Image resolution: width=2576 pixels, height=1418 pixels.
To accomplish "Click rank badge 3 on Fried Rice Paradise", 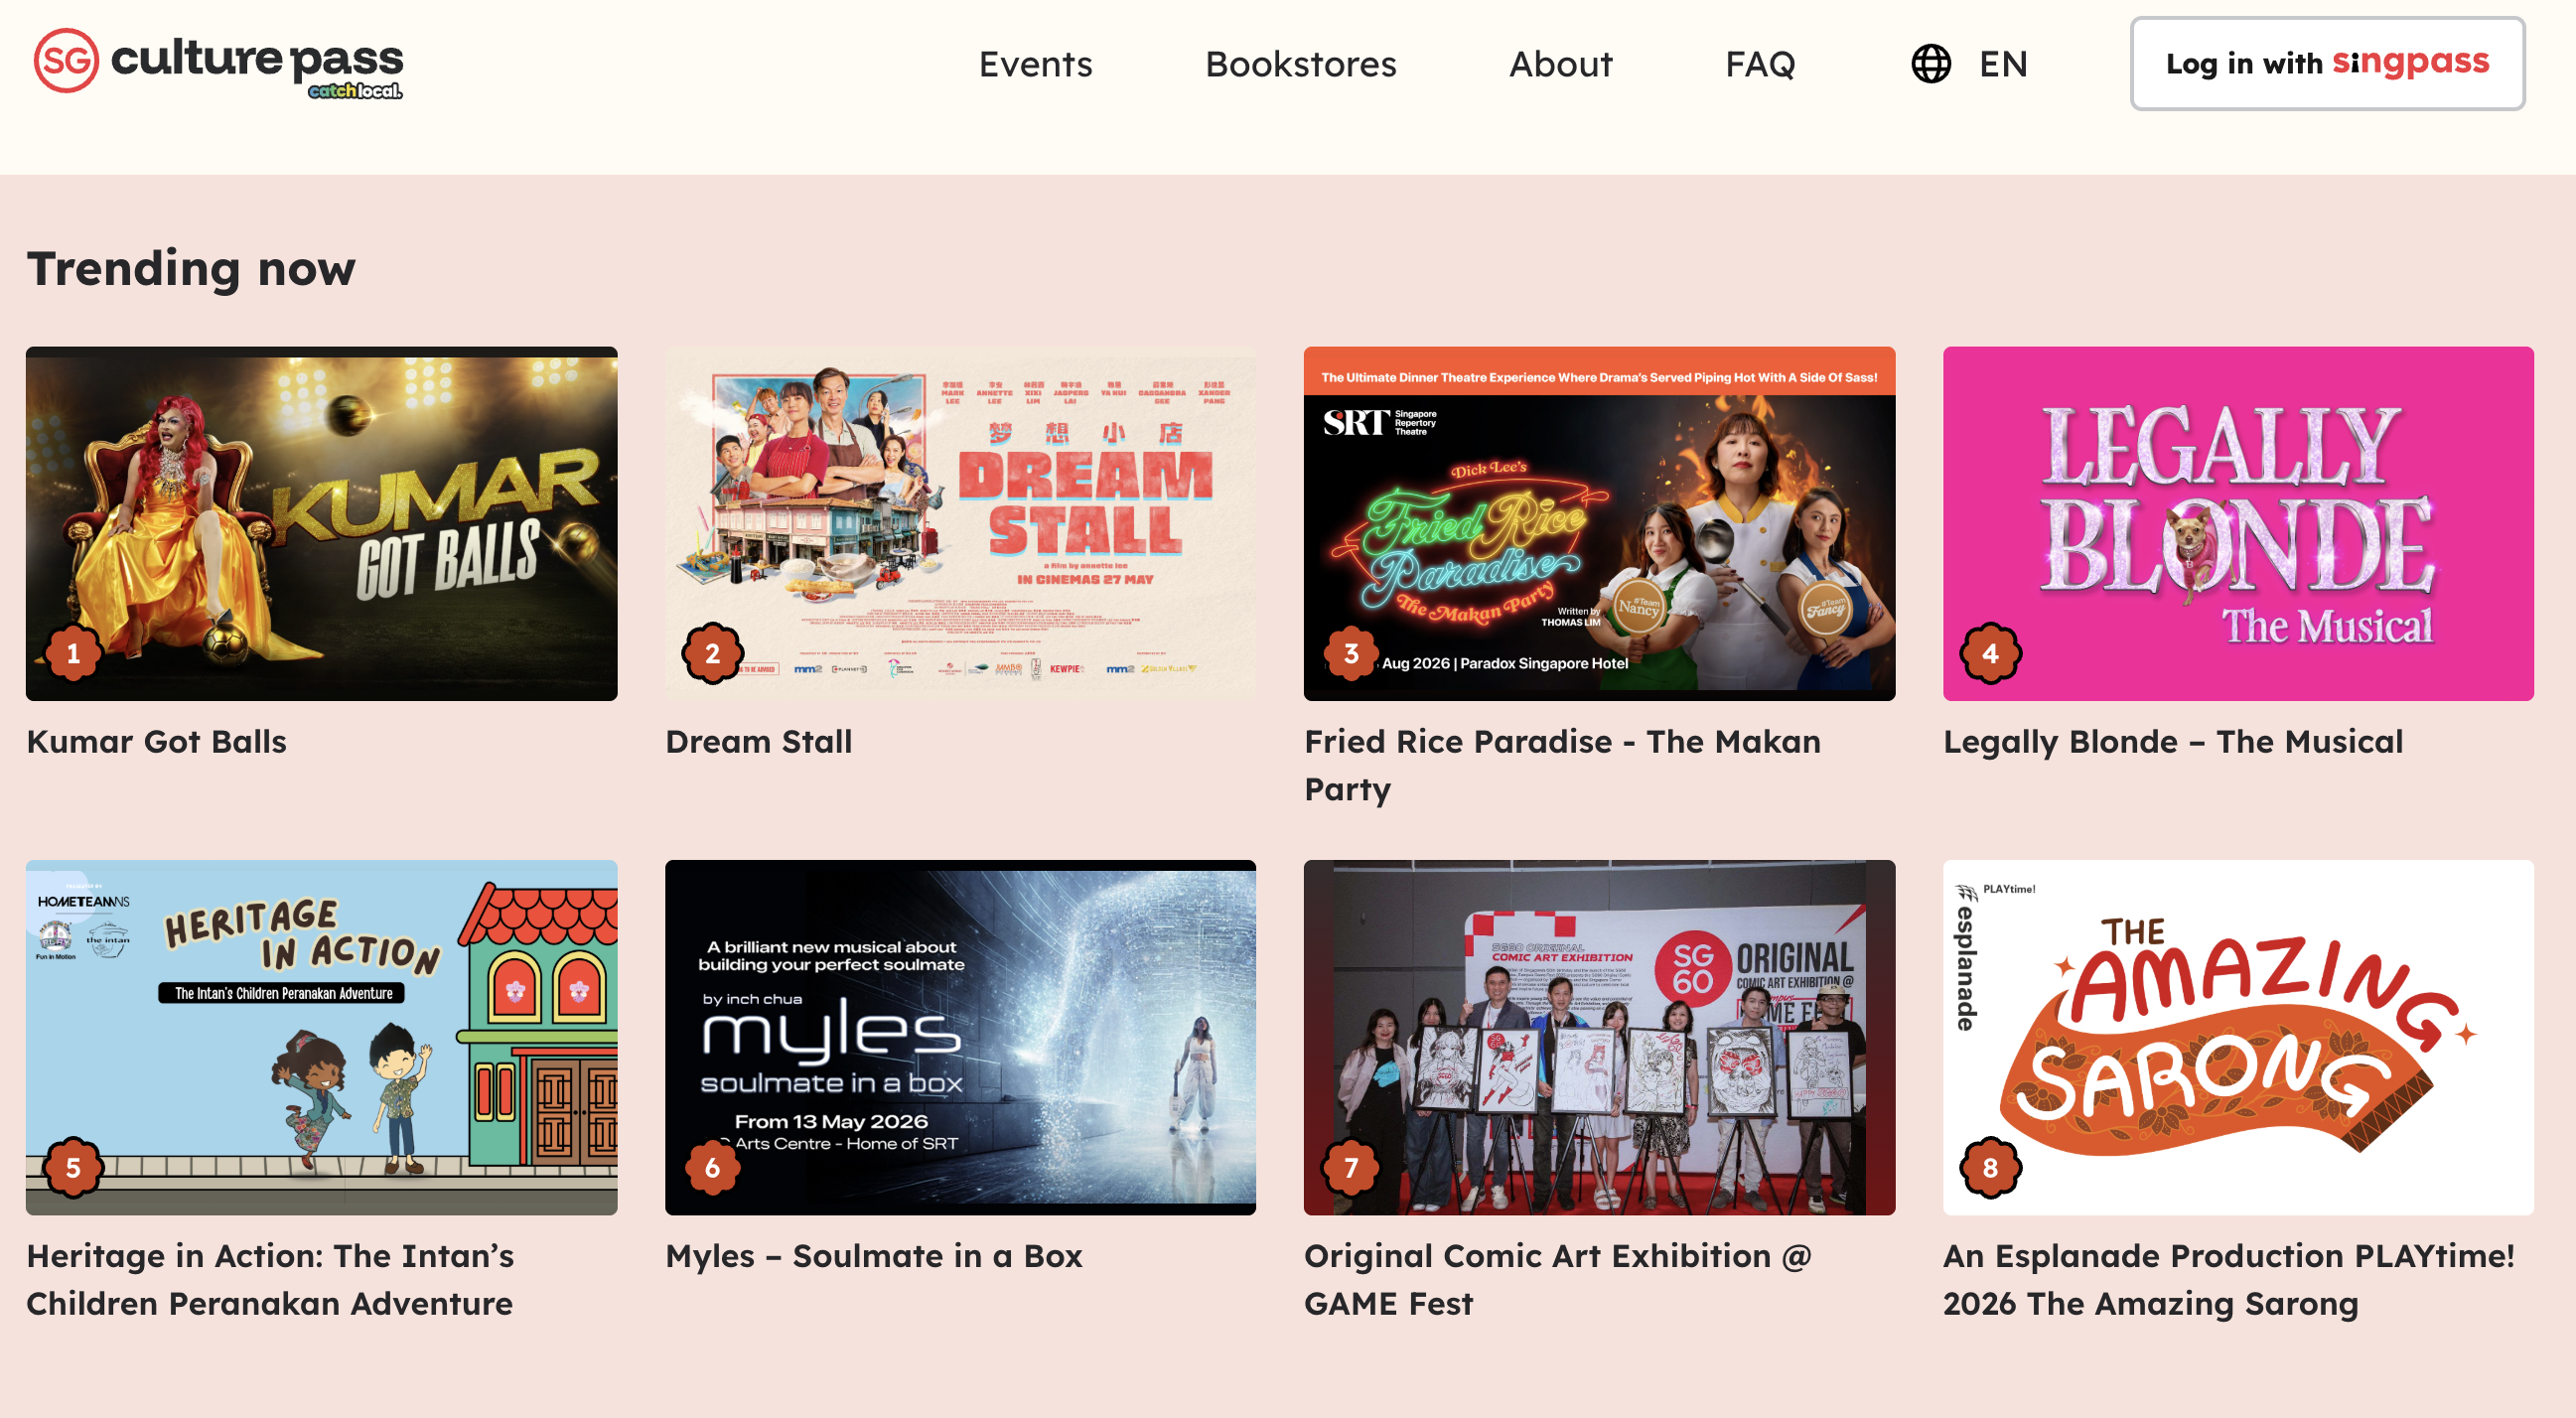I will 1351,654.
